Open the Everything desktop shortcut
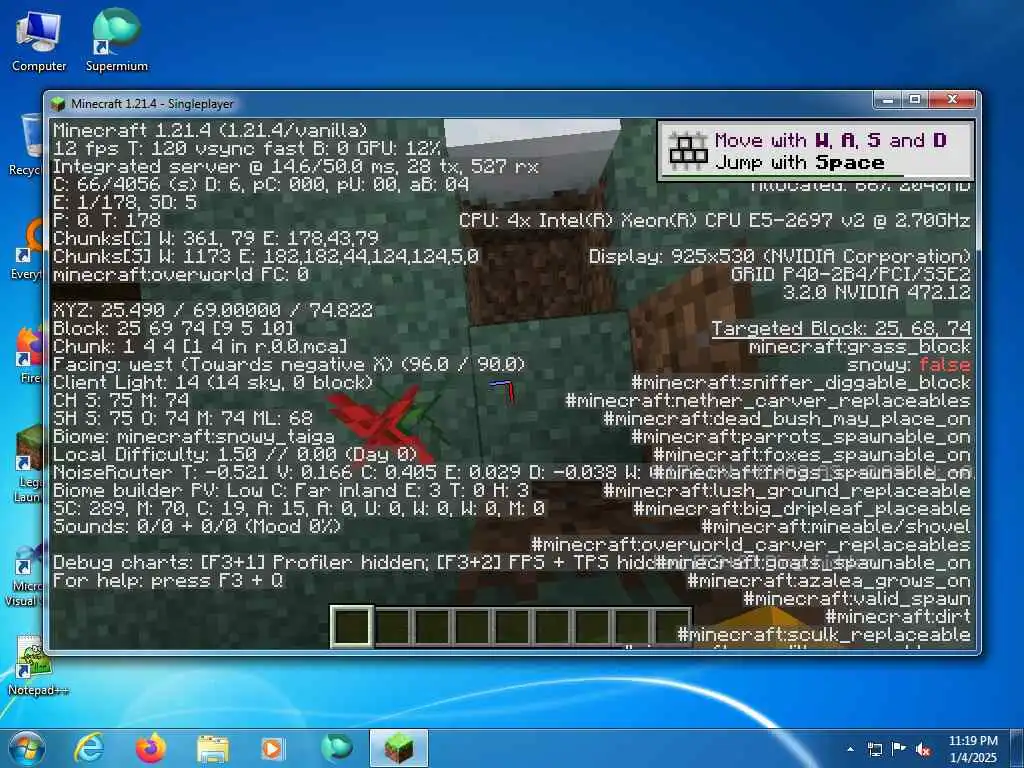 tap(29, 250)
